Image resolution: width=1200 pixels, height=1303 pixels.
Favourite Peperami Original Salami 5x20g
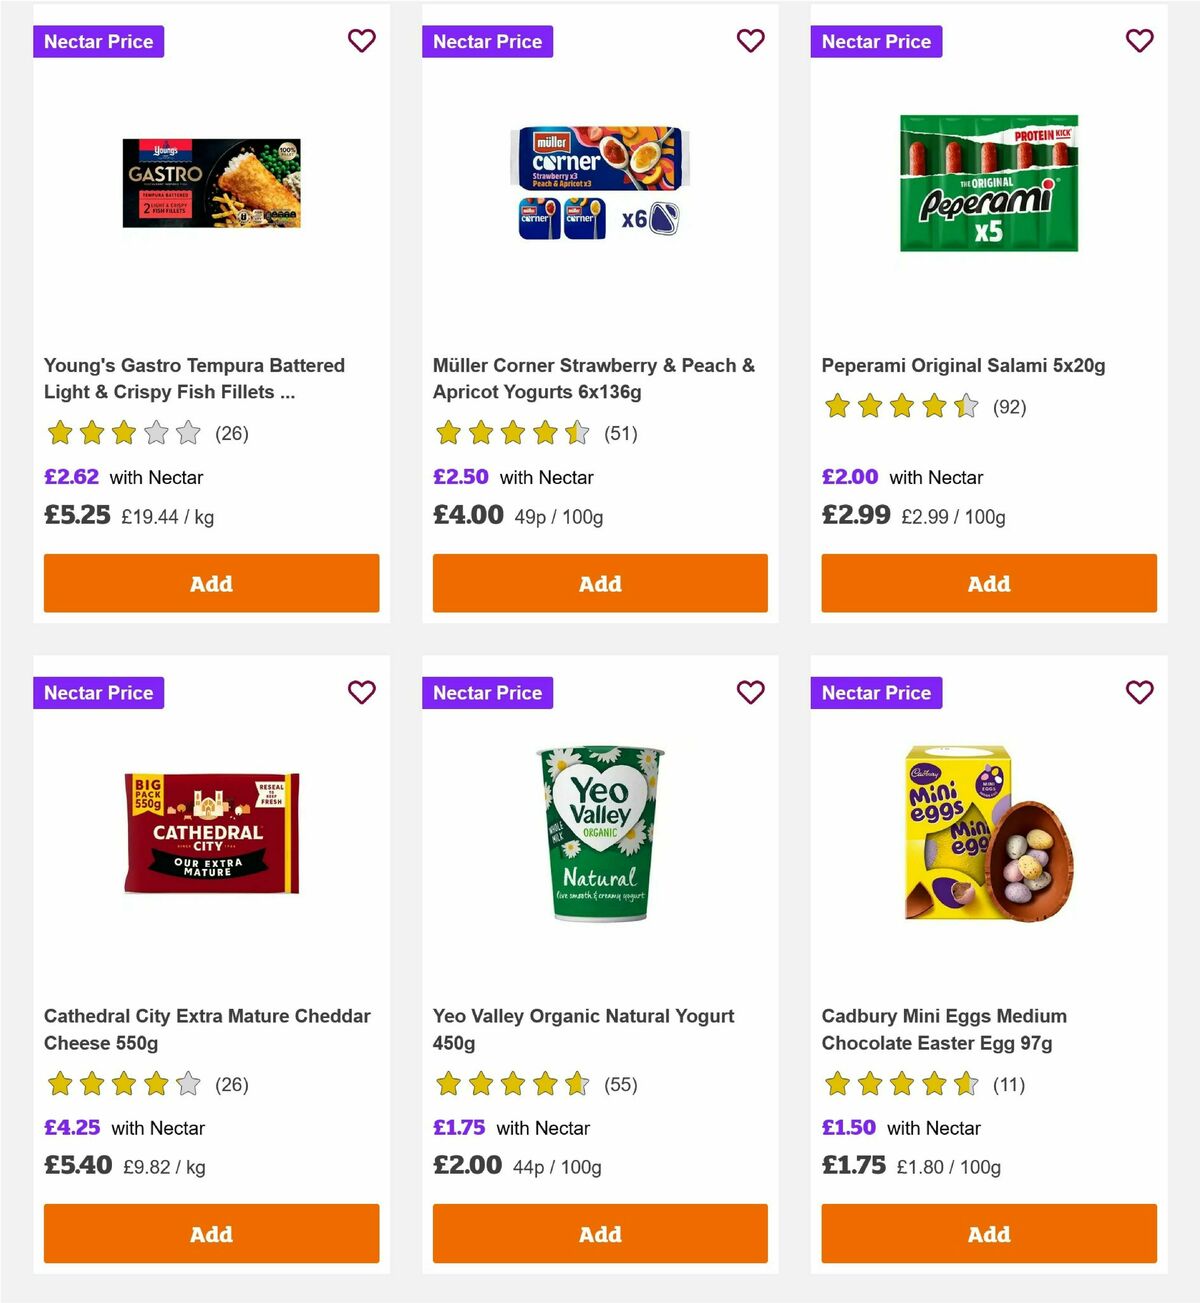click(x=1139, y=41)
